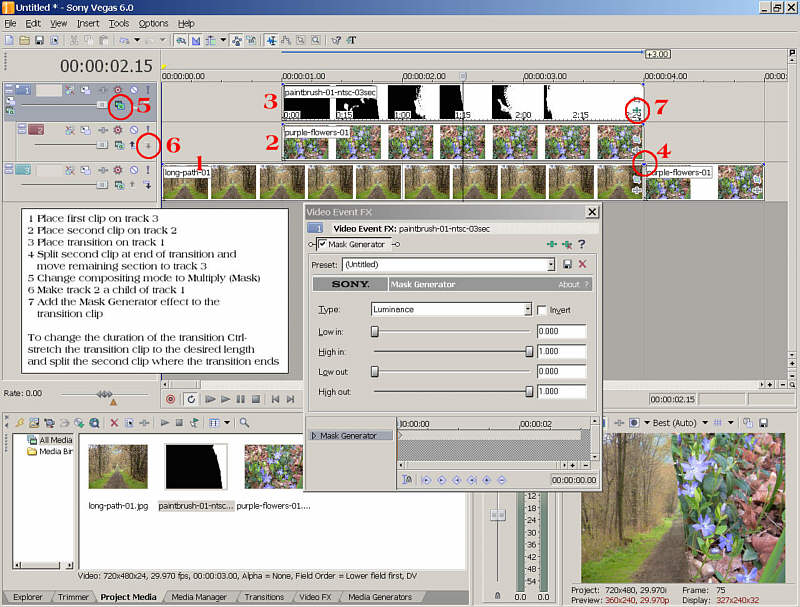
Task: Click the Low in slider handle
Action: coord(374,332)
